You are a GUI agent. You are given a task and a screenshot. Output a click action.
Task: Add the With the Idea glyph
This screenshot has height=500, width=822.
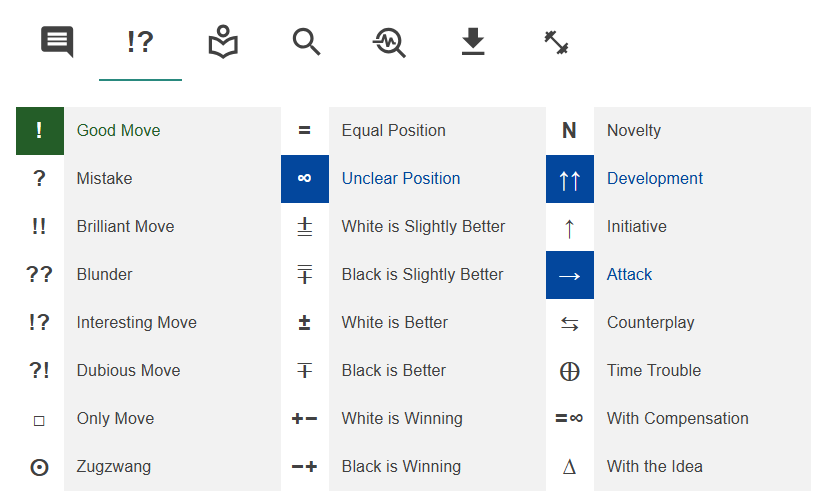click(x=678, y=467)
